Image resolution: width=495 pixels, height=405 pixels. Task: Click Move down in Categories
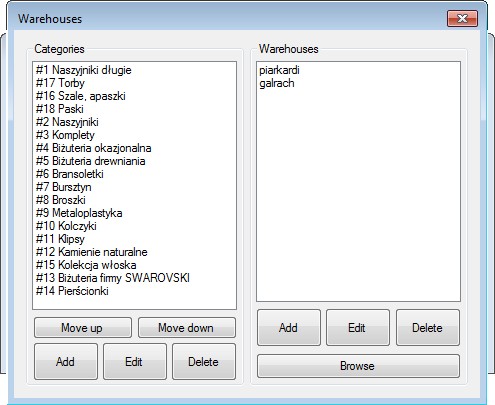[187, 328]
